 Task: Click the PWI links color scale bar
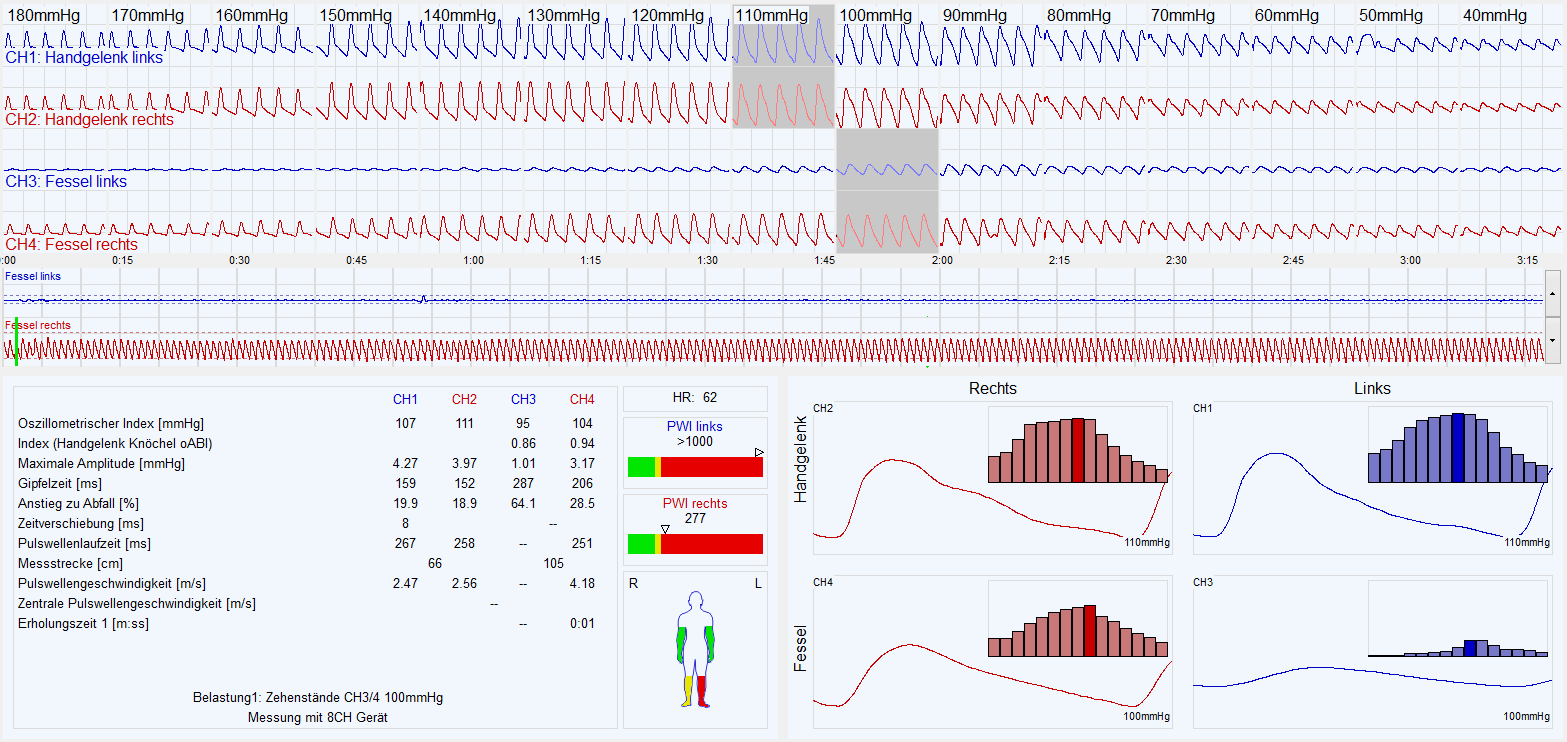[x=695, y=467]
